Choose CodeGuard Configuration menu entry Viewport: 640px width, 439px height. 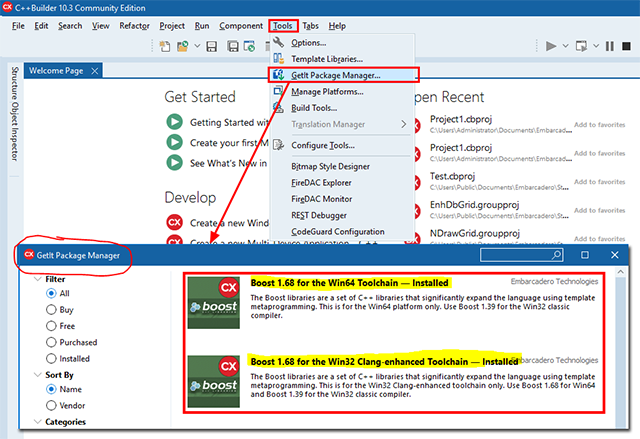[342, 232]
